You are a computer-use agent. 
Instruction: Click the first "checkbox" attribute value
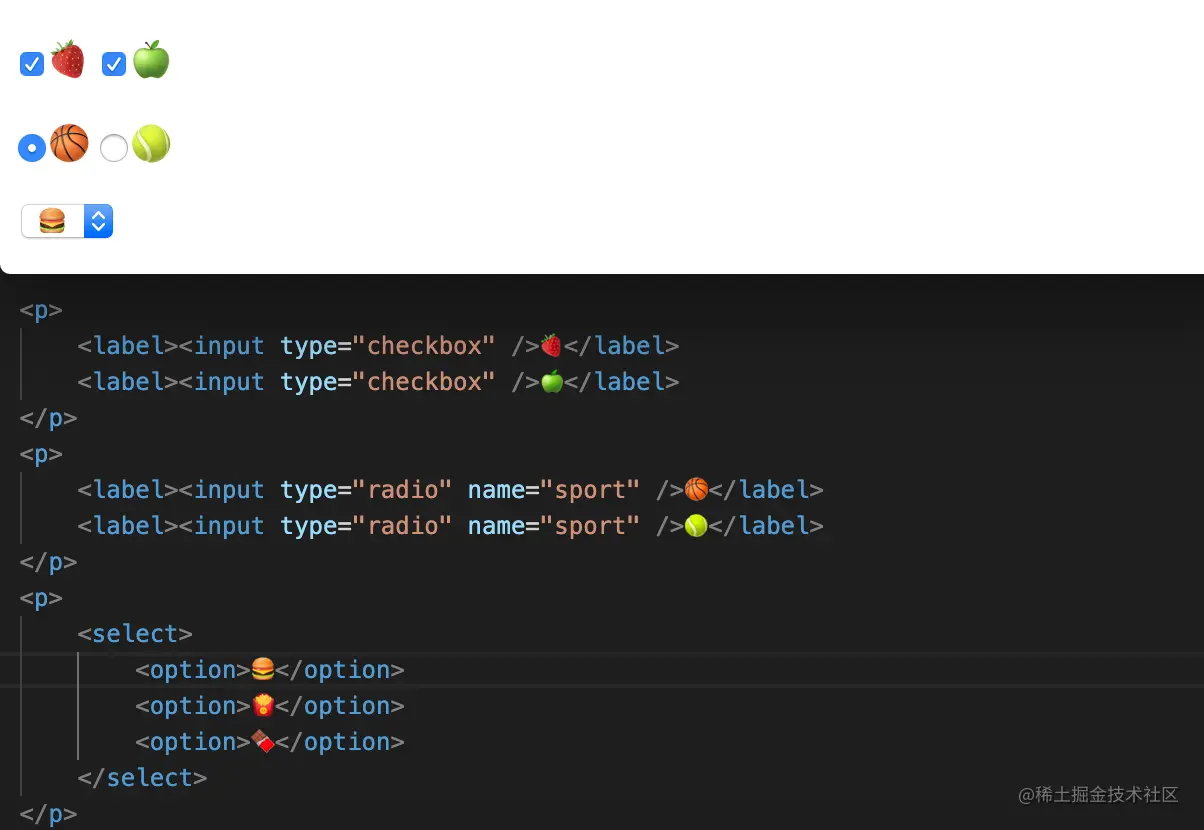[424, 345]
